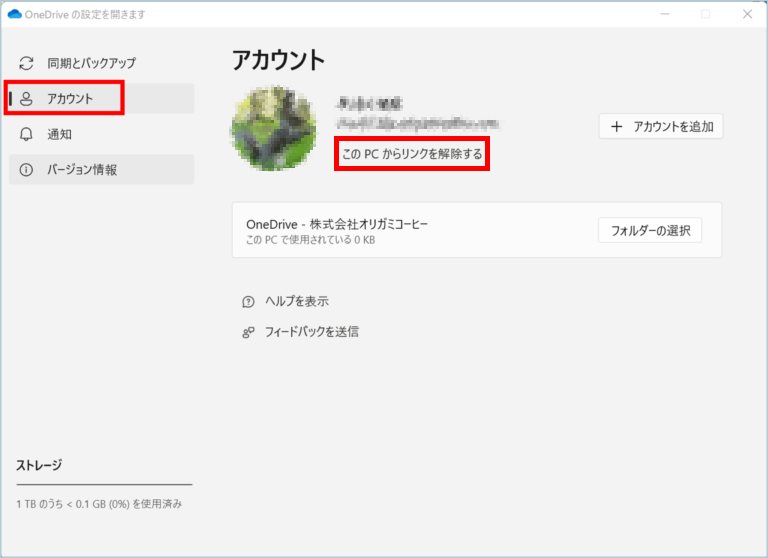768x558 pixels.
Task: Select the アカウント sidebar item
Action: click(x=101, y=98)
